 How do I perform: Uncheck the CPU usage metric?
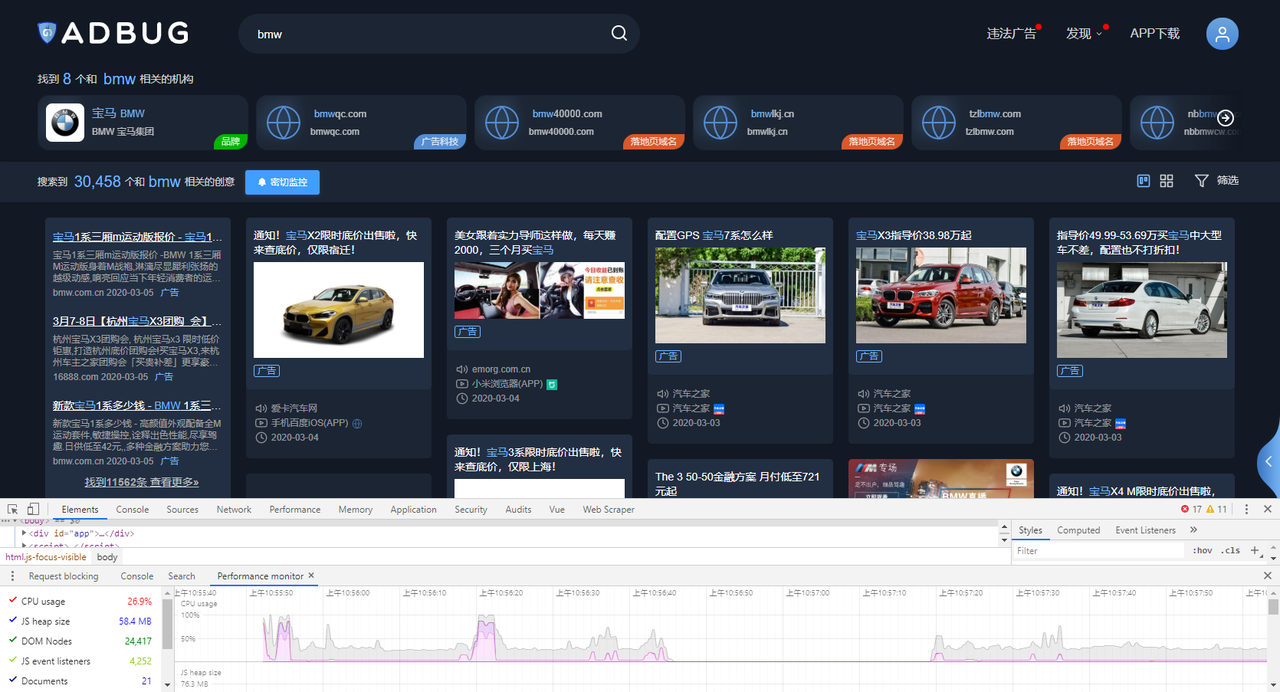tap(13, 601)
